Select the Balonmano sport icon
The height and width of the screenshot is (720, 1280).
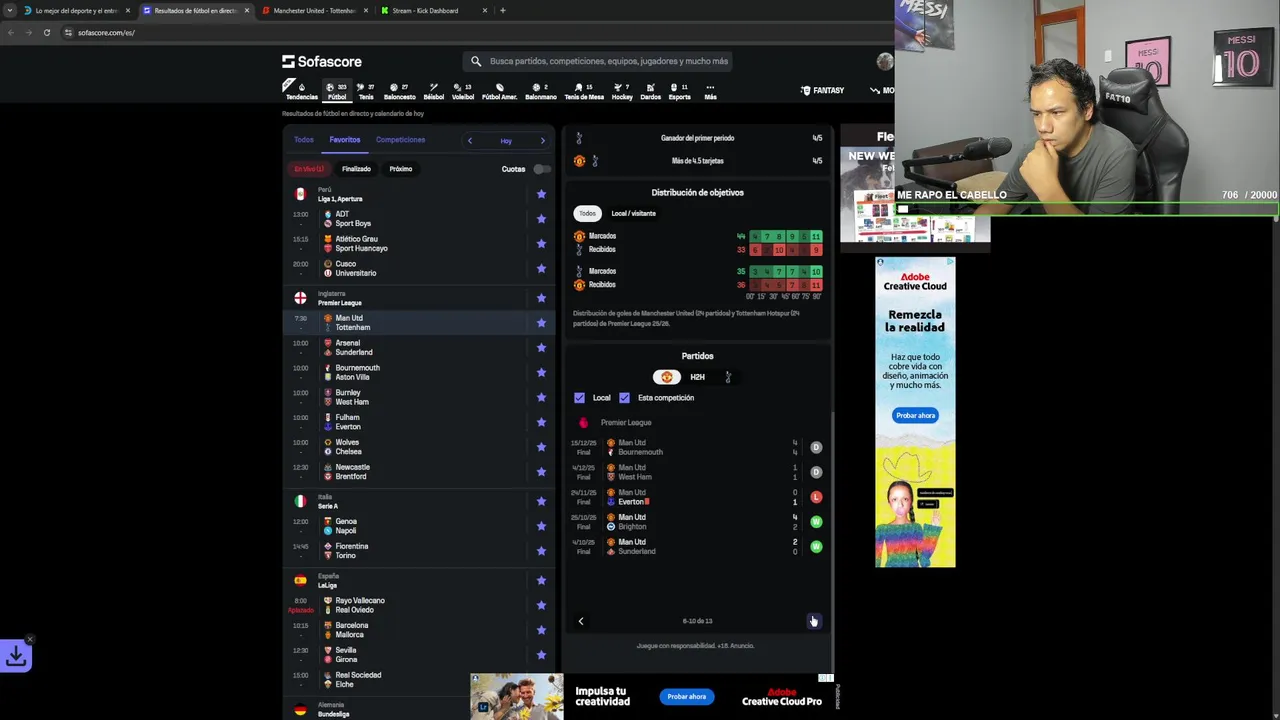point(541,91)
